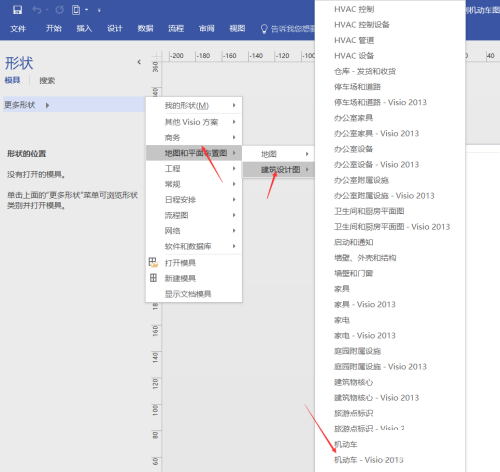This screenshot has height=472, width=500.
Task: Switch to the 审阅 ribbon tab
Action: tap(207, 29)
